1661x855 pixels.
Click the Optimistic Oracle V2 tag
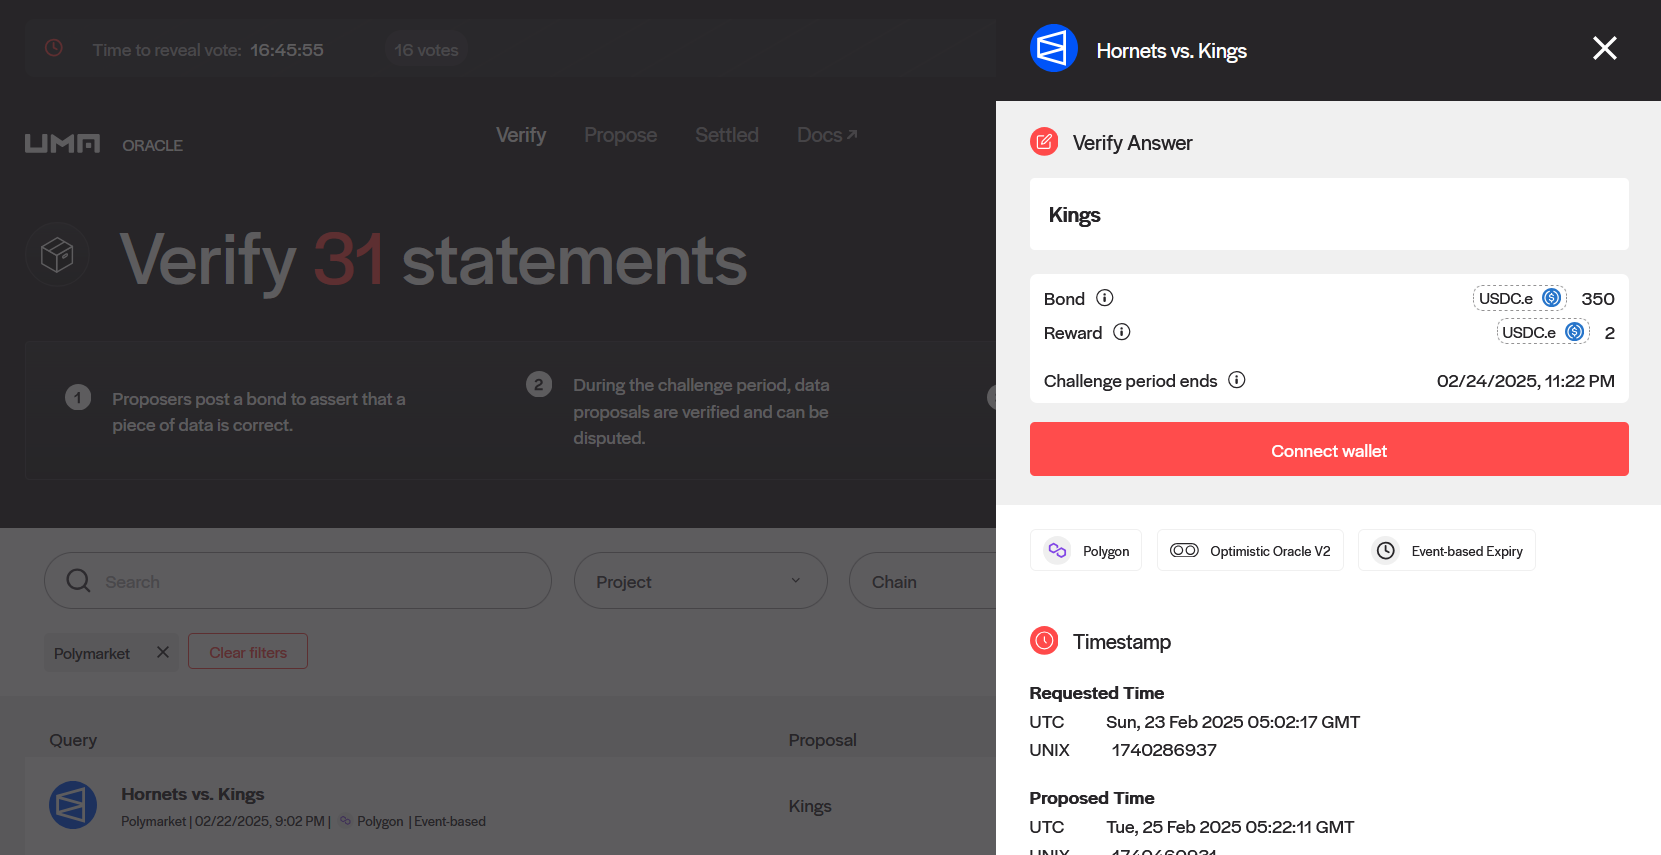[1250, 550]
